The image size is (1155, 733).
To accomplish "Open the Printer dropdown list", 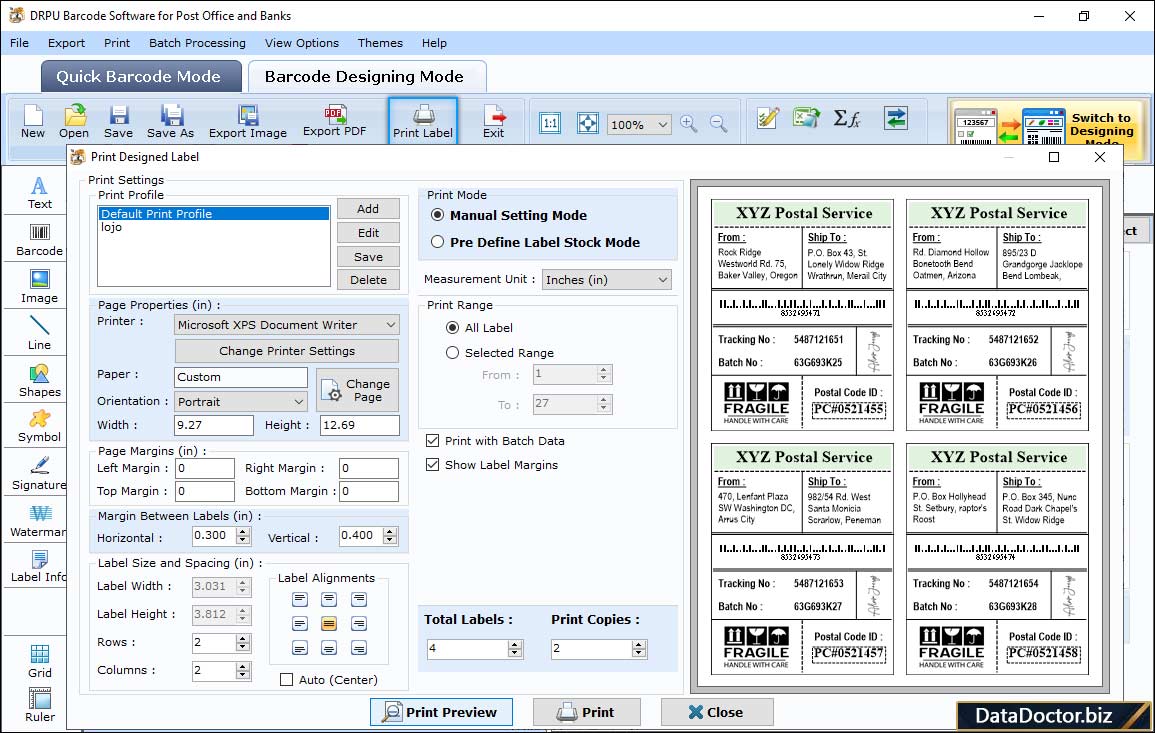I will pyautogui.click(x=287, y=325).
